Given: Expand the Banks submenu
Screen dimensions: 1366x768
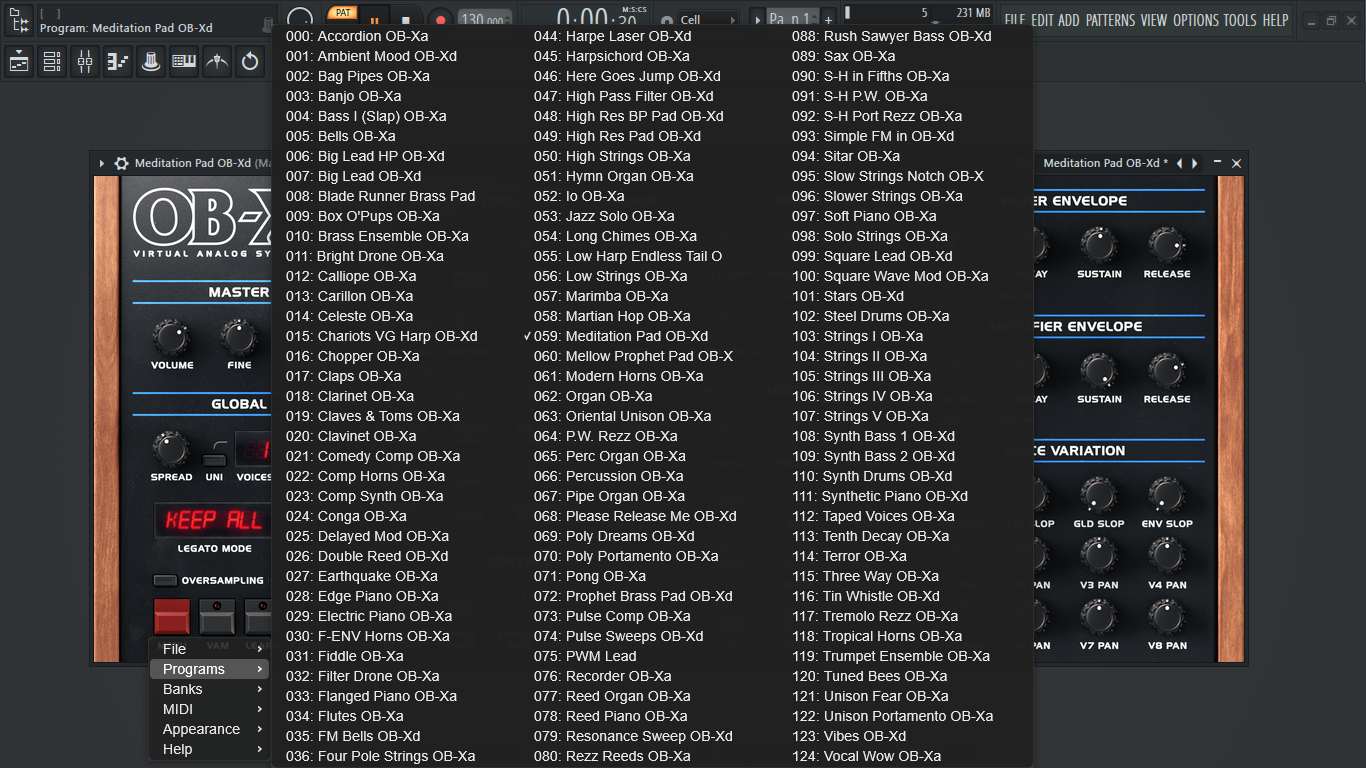Looking at the screenshot, I should pos(209,689).
